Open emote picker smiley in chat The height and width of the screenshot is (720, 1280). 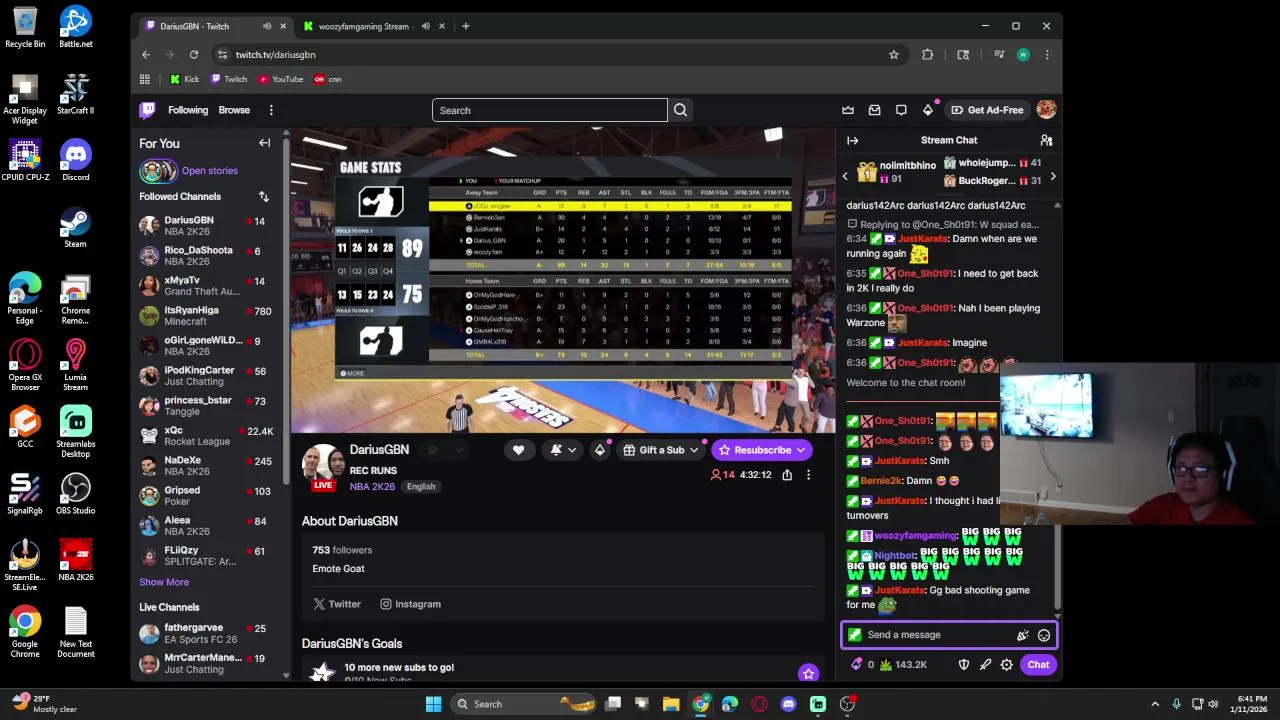coord(1044,635)
